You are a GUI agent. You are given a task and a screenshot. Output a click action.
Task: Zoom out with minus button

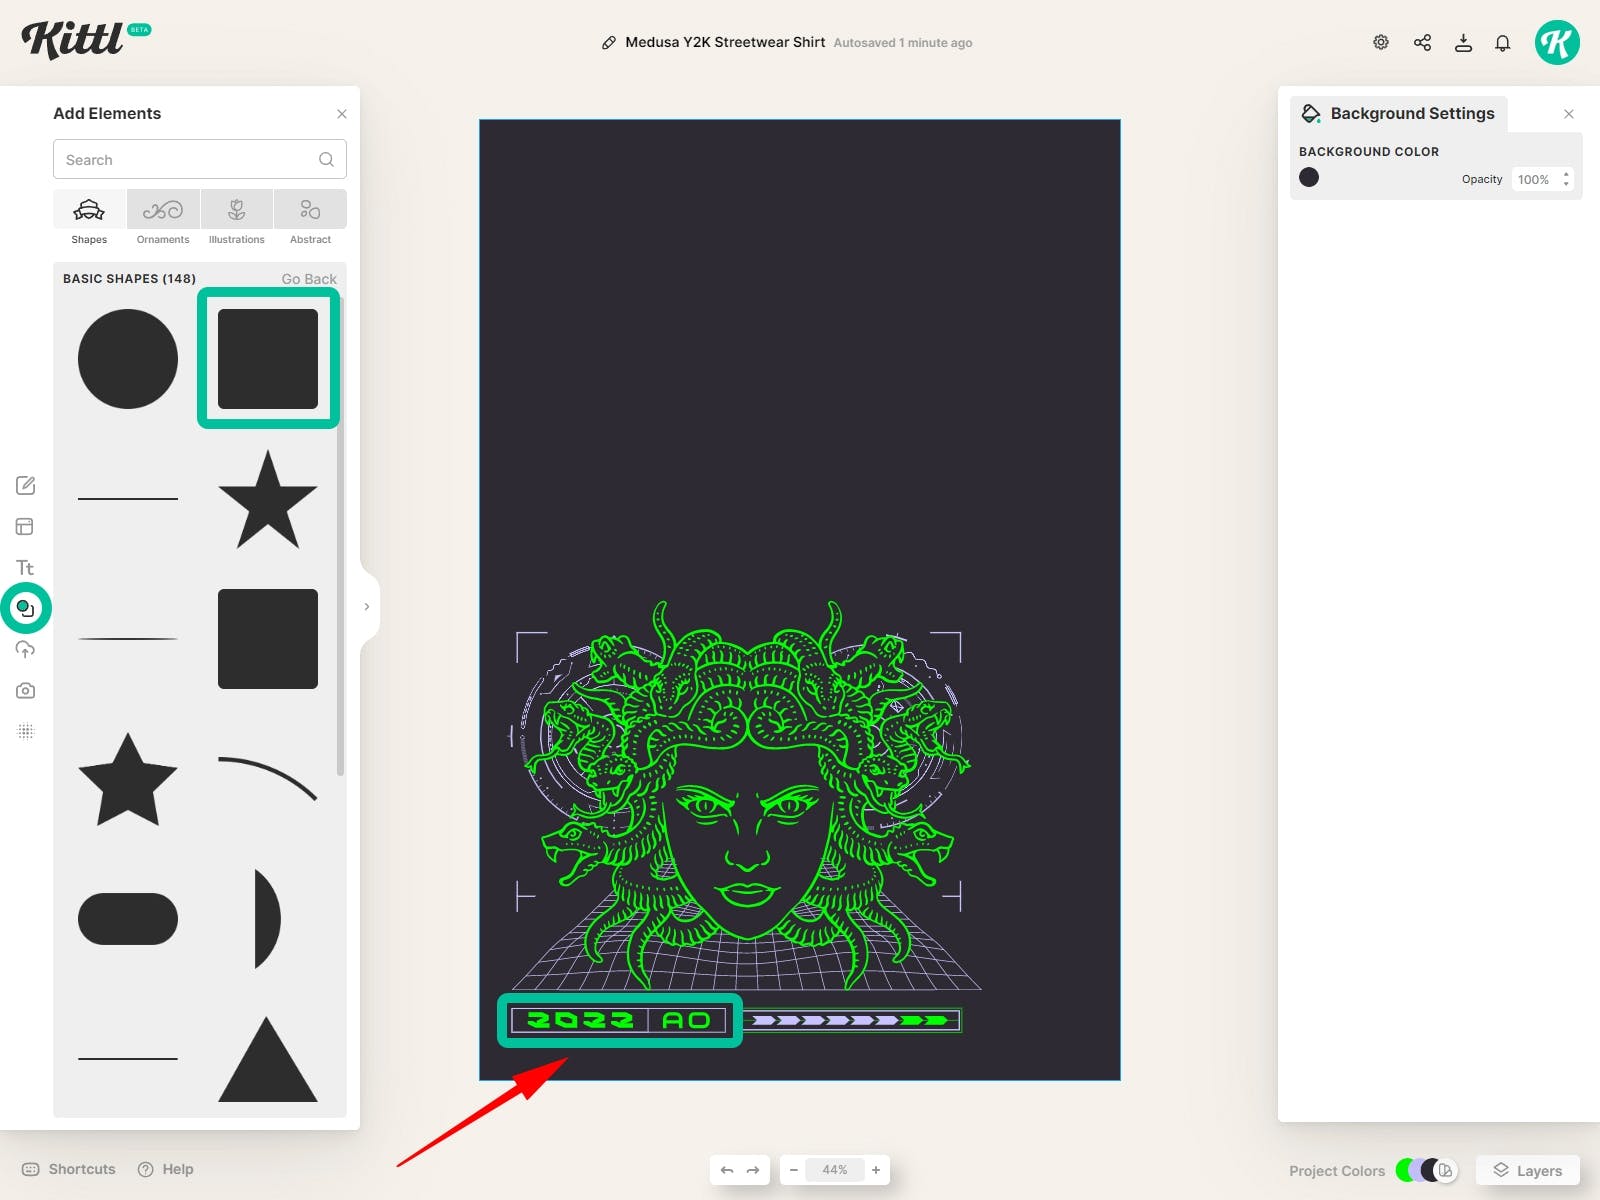pyautogui.click(x=794, y=1170)
